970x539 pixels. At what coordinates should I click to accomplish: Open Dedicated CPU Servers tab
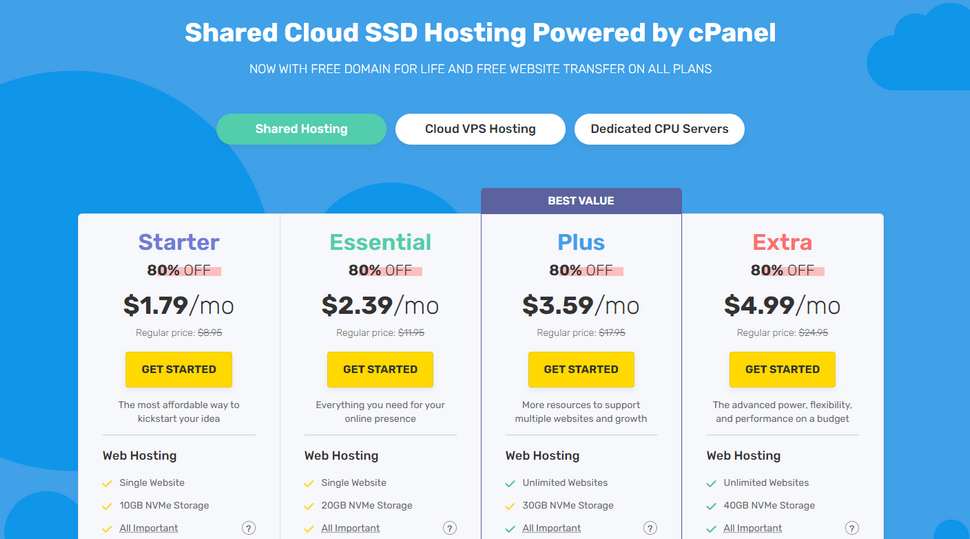coord(659,129)
